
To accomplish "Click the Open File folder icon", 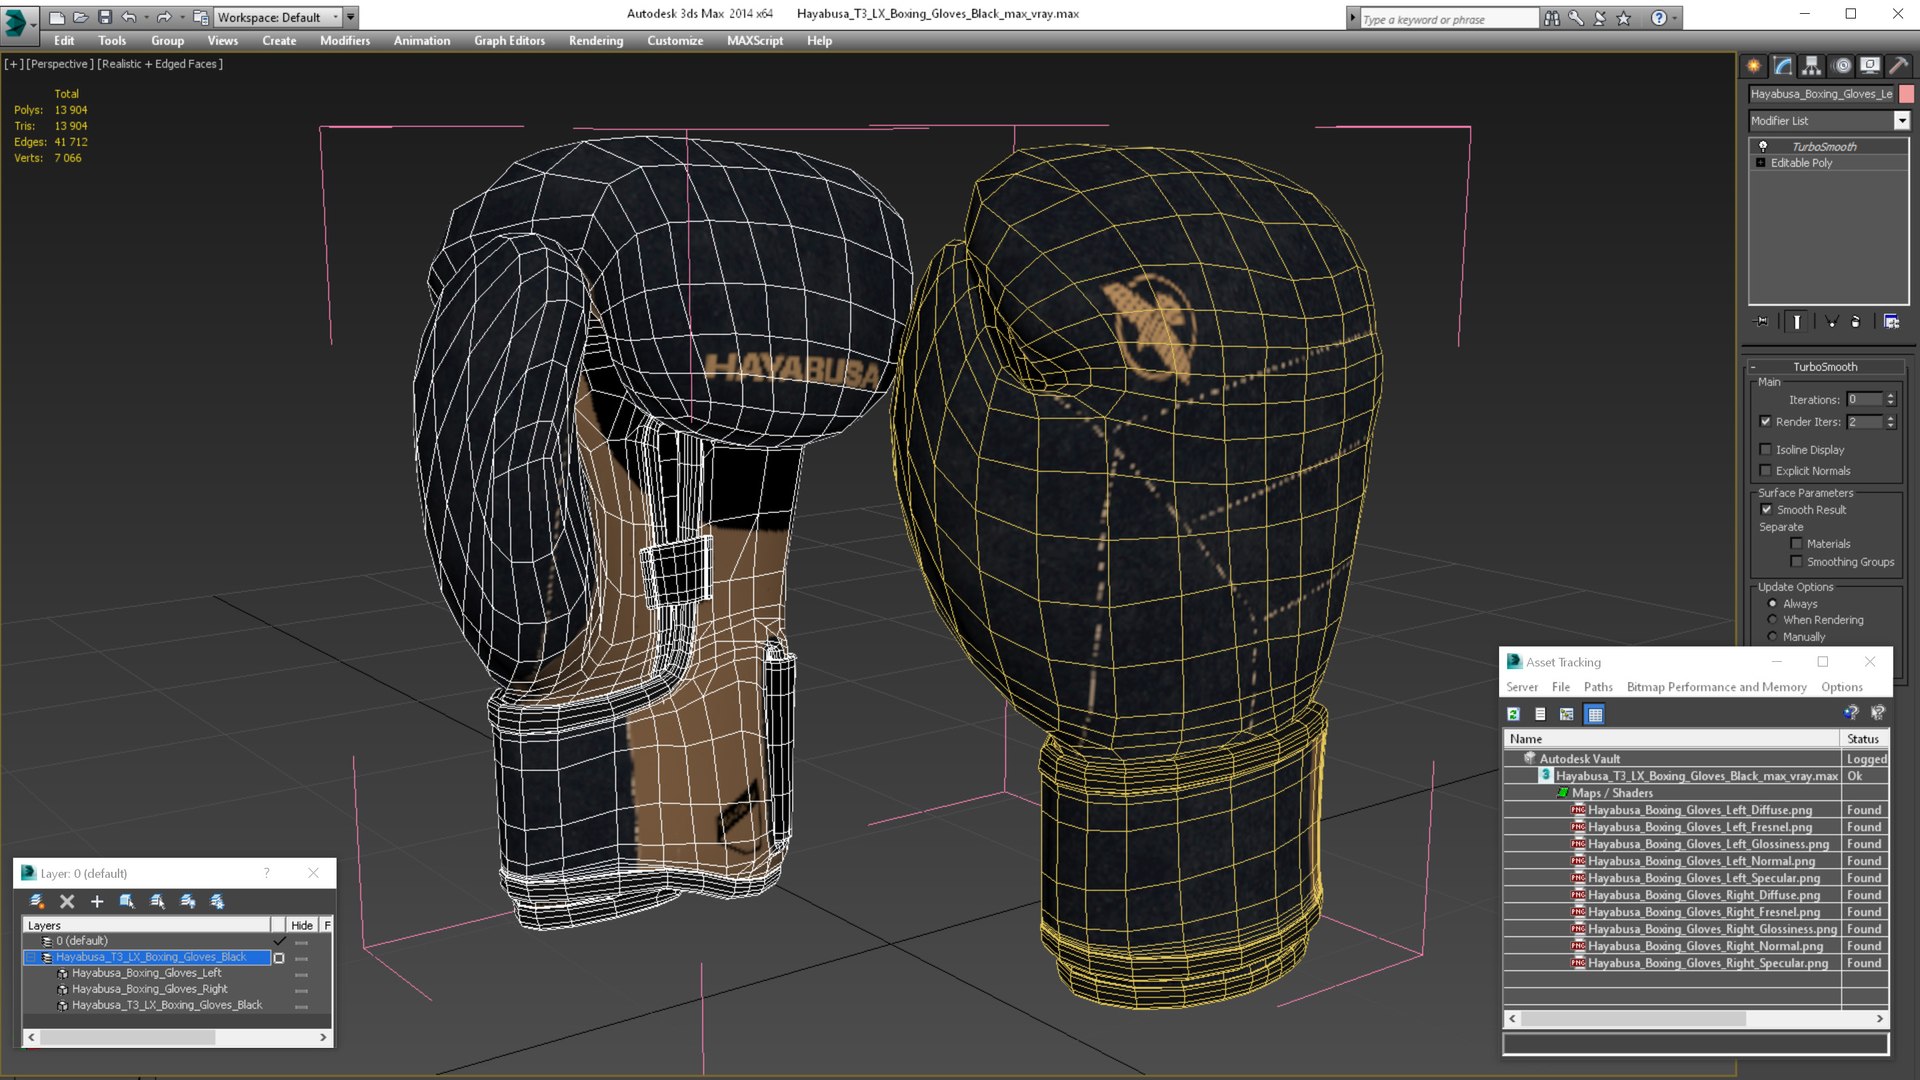I will 81,17.
